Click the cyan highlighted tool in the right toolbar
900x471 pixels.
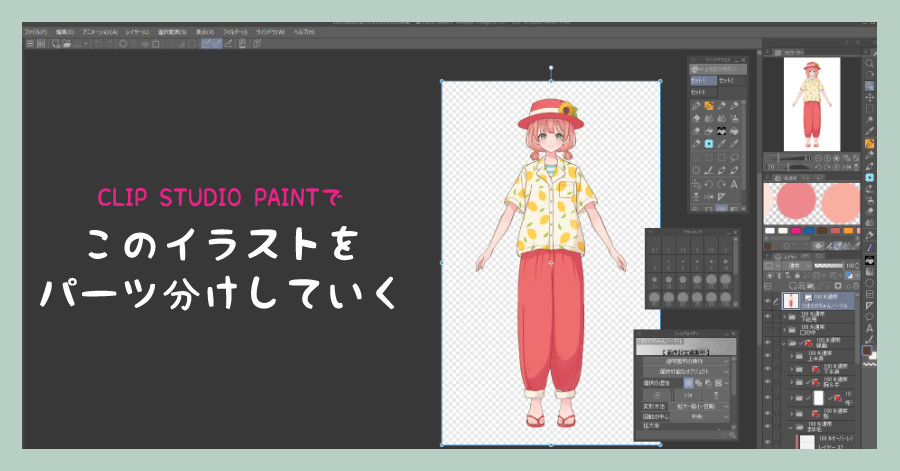coord(869,177)
